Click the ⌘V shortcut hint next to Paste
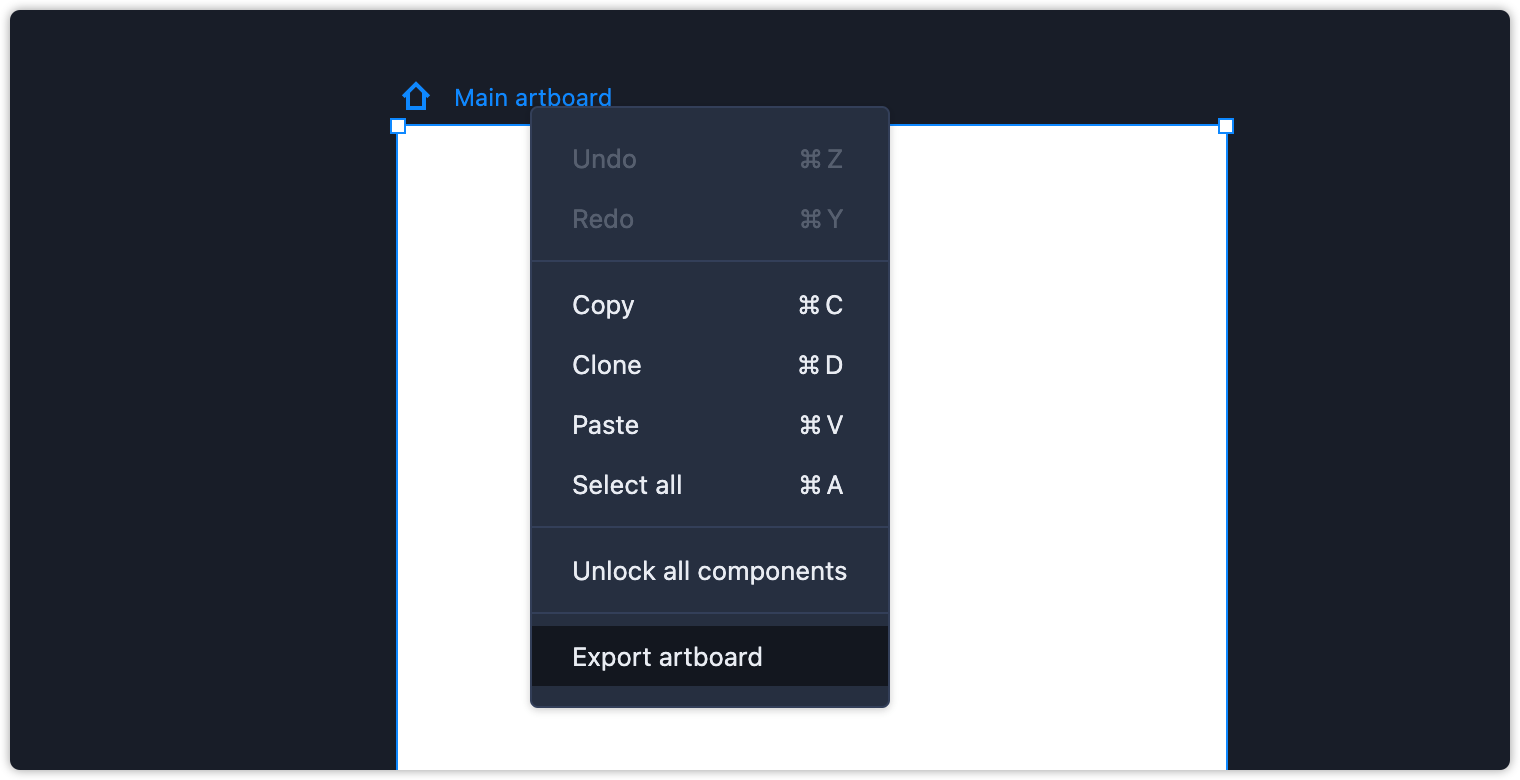The width and height of the screenshot is (1520, 780). tap(821, 425)
